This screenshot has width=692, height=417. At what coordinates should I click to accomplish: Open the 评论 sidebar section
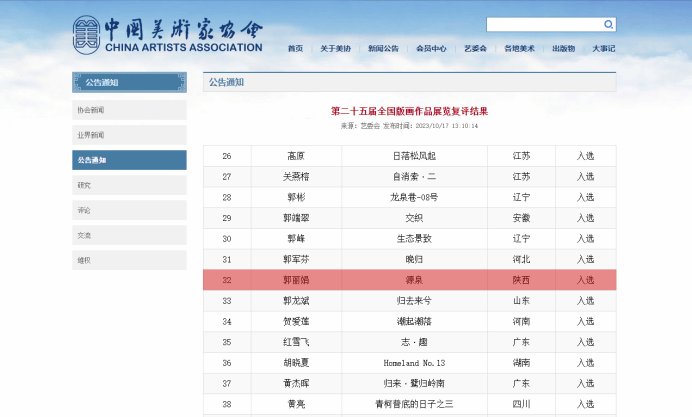pyautogui.click(x=129, y=210)
